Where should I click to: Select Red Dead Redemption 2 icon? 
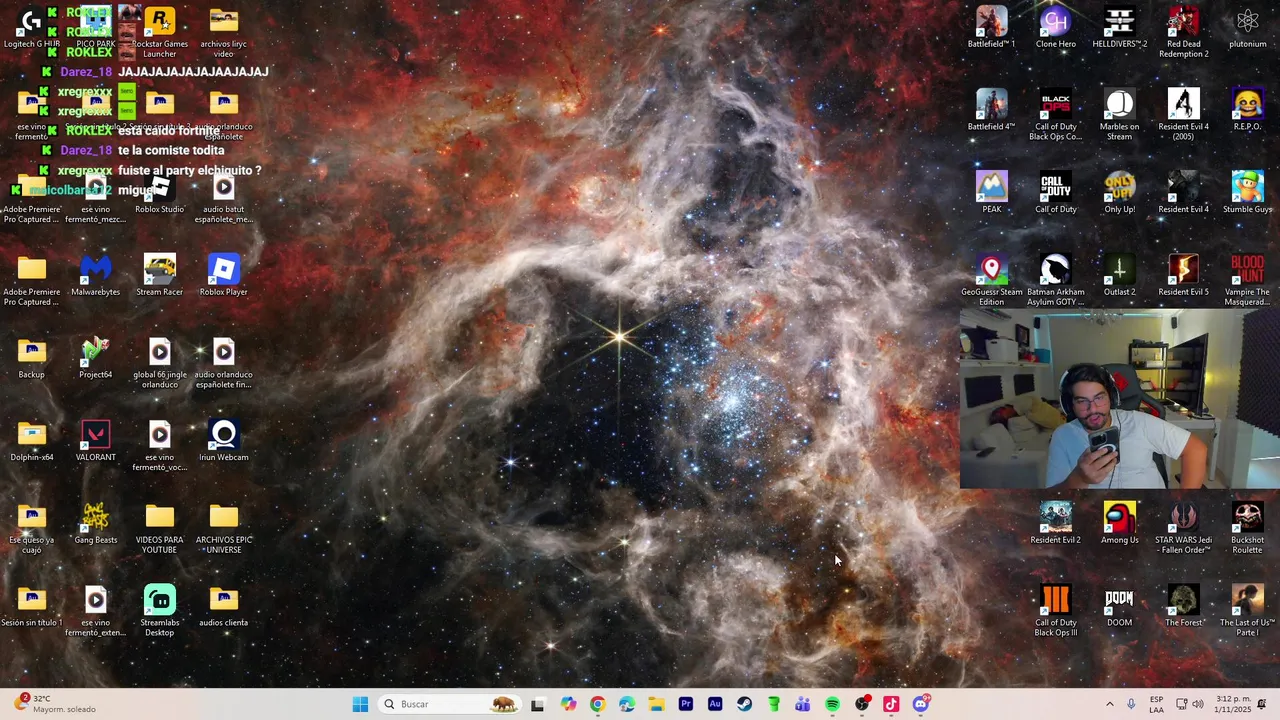pyautogui.click(x=1183, y=32)
